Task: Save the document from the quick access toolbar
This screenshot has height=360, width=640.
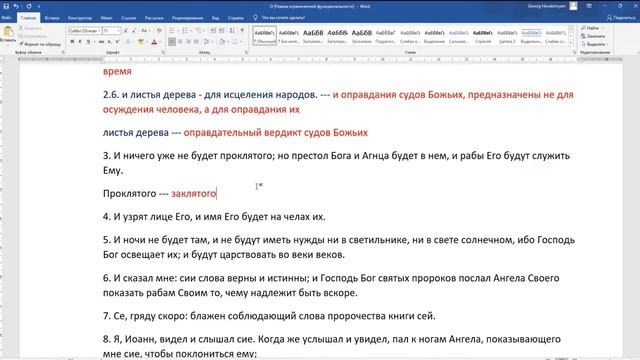Action: [x=6, y=6]
